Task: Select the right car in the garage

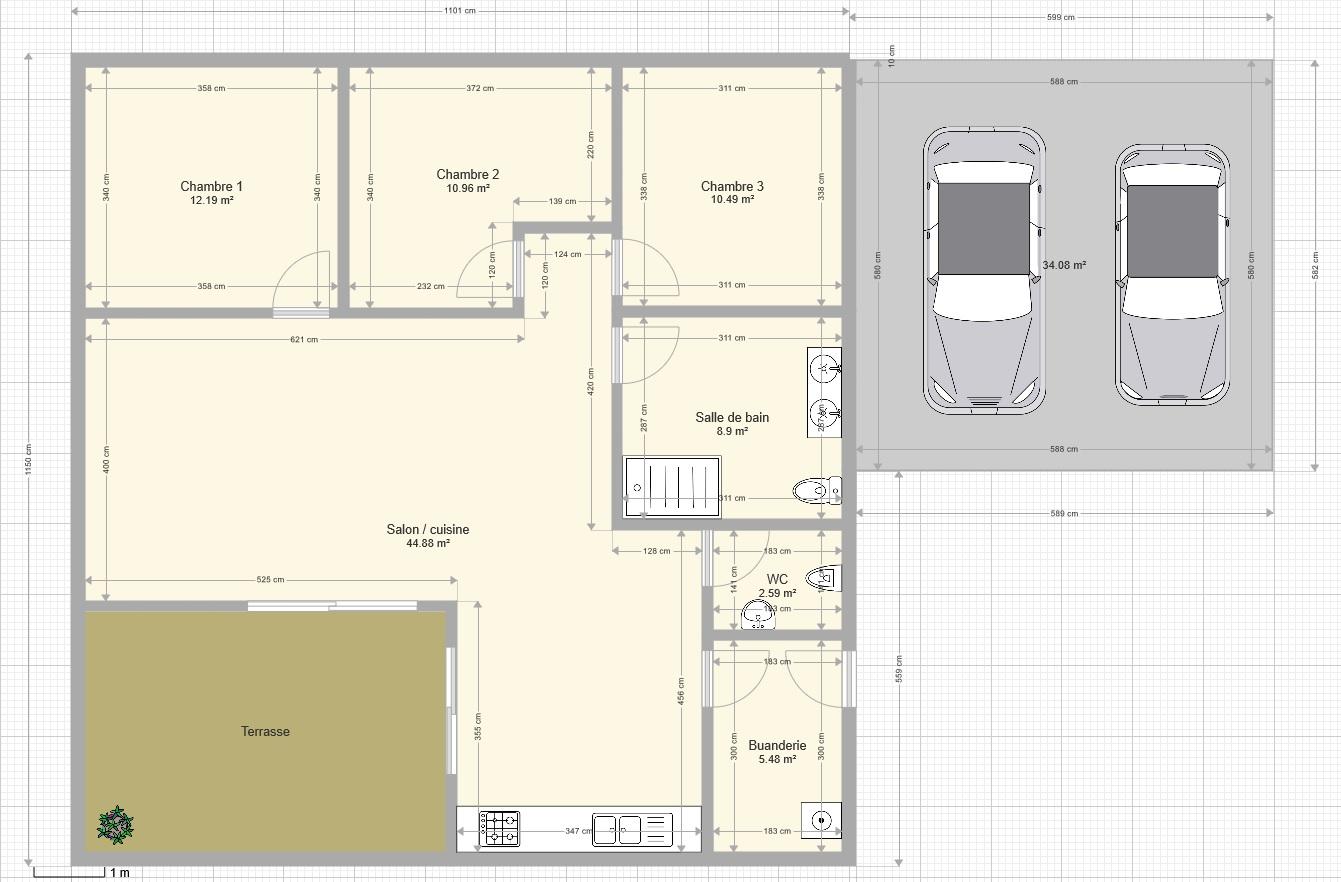Action: pyautogui.click(x=1172, y=275)
